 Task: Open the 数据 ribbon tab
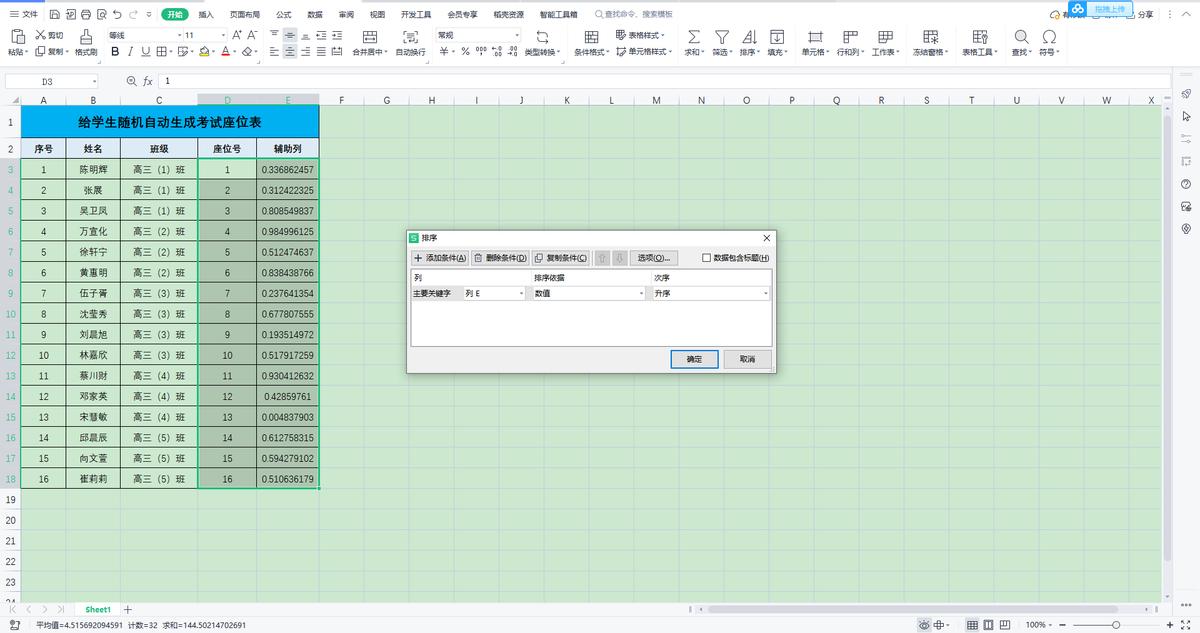coord(315,15)
